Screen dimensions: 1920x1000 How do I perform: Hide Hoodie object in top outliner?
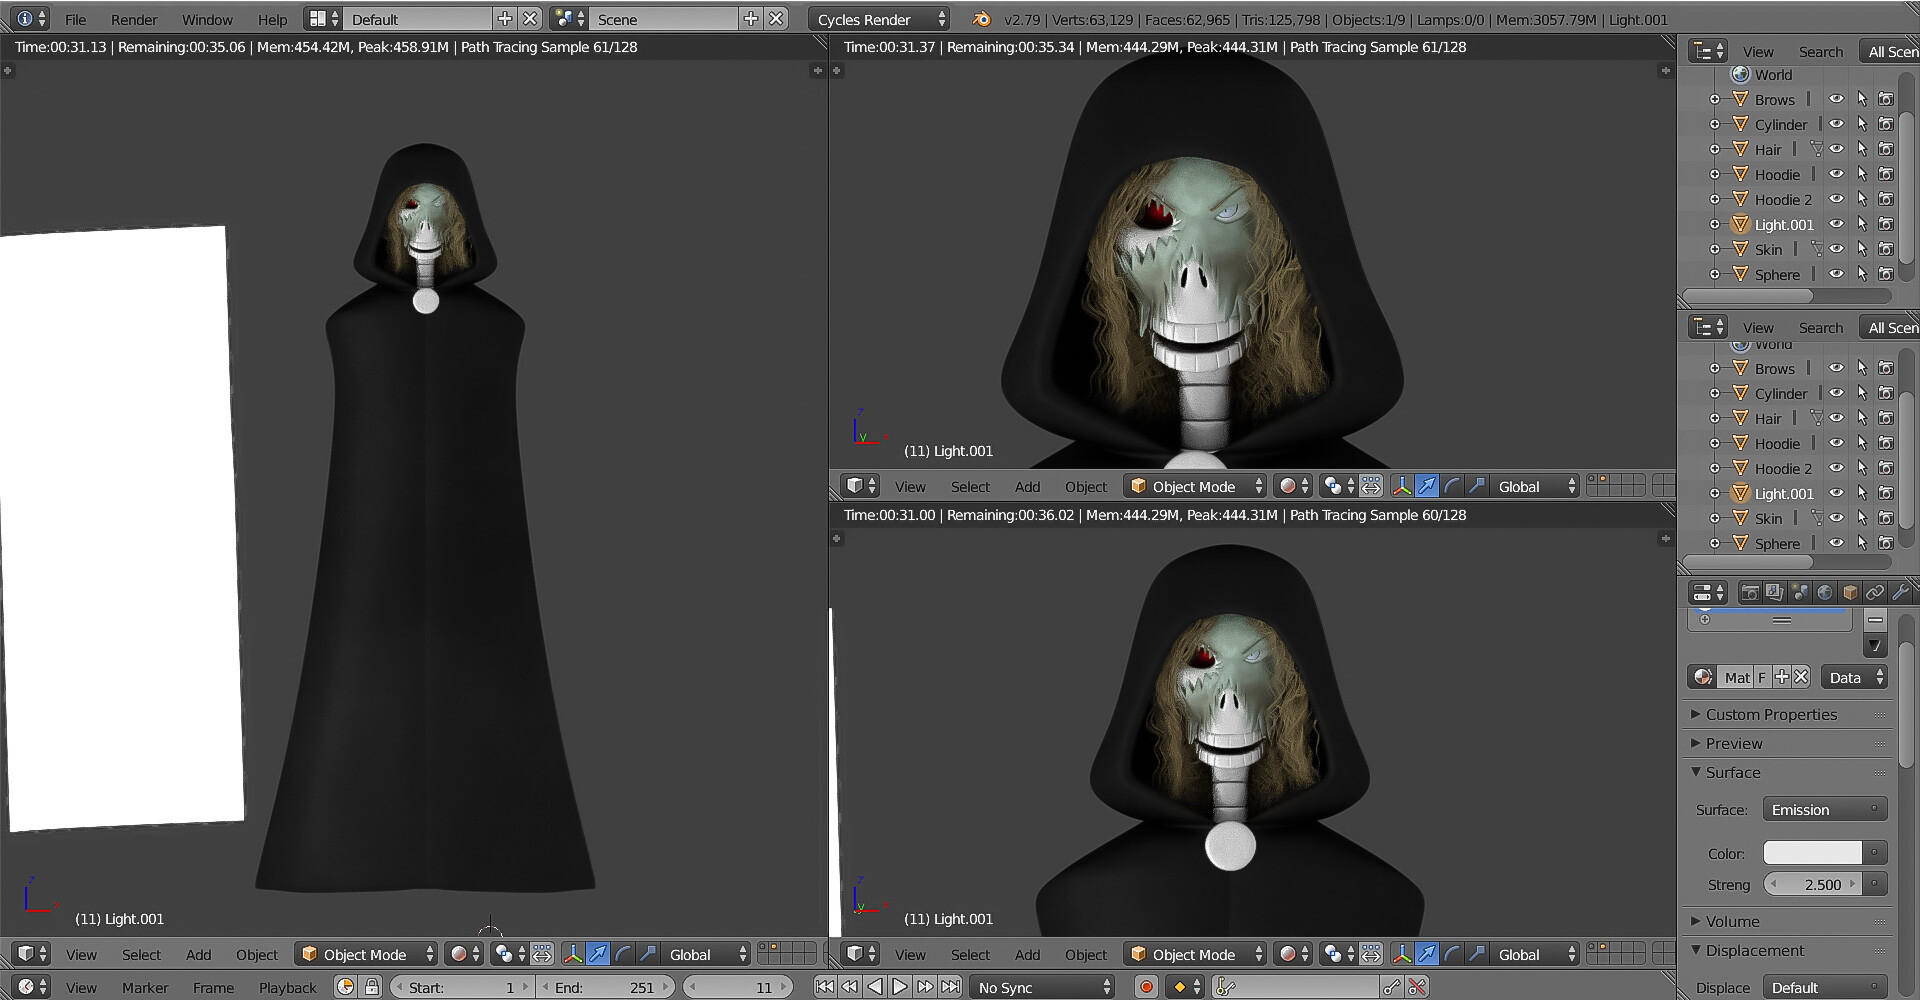[x=1836, y=174]
